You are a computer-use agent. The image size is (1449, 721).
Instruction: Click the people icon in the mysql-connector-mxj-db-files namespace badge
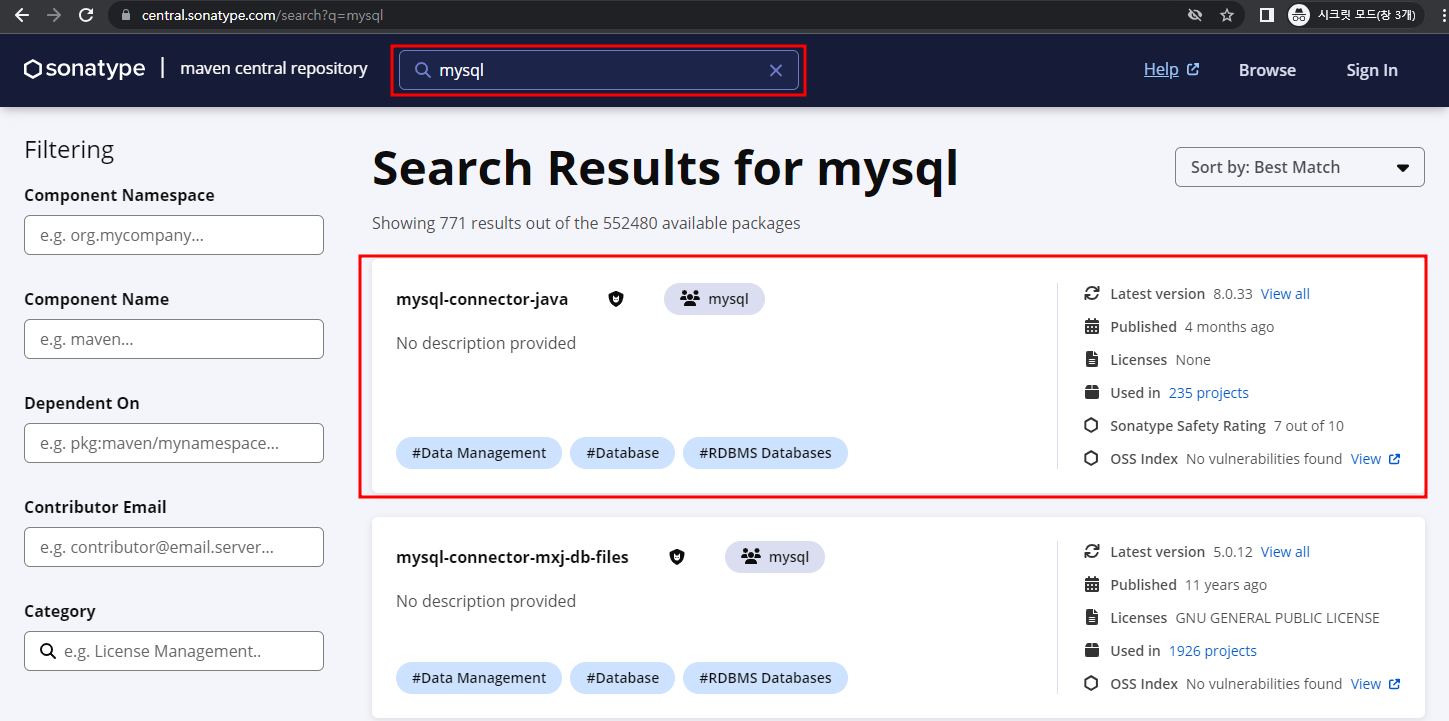click(x=750, y=556)
